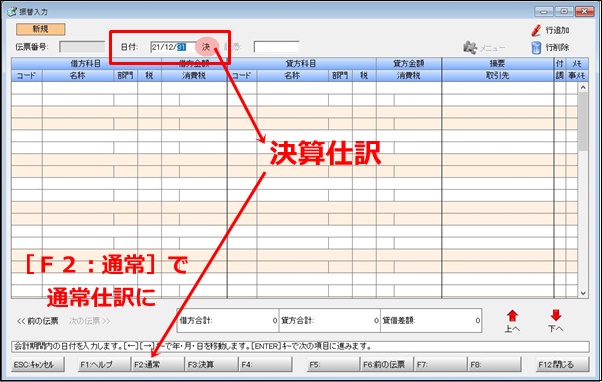Go to << 前の伝票 link
This screenshot has height=382, width=602.
37,321
